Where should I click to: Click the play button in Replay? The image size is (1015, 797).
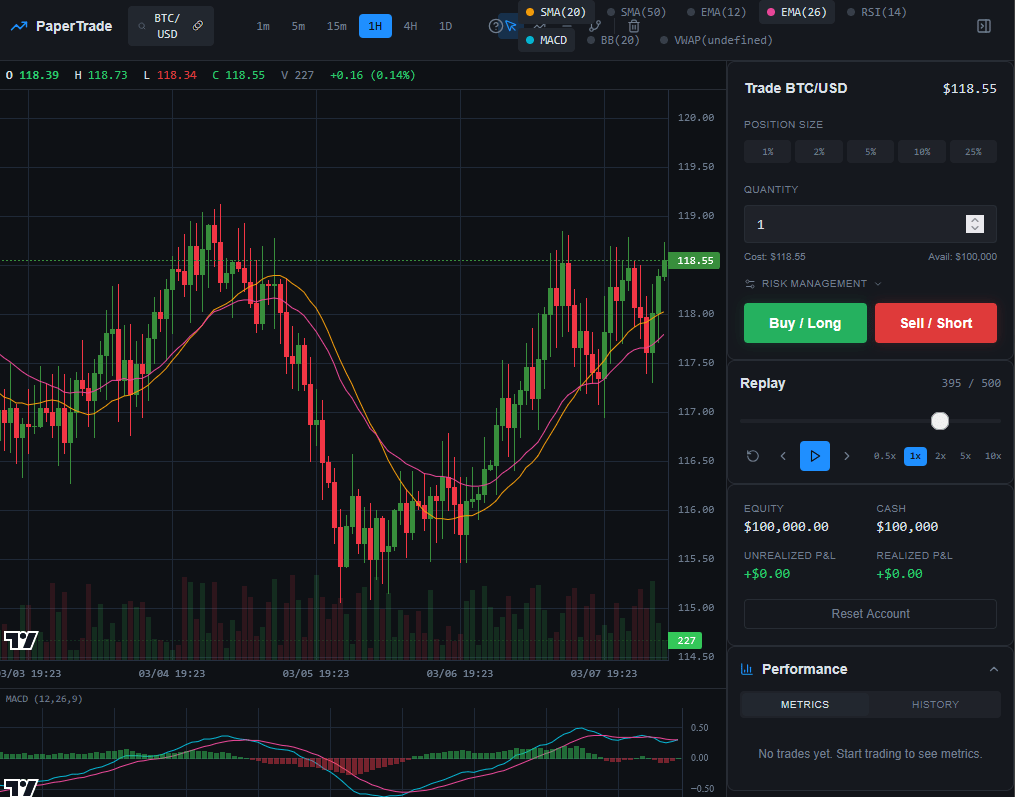coord(814,456)
